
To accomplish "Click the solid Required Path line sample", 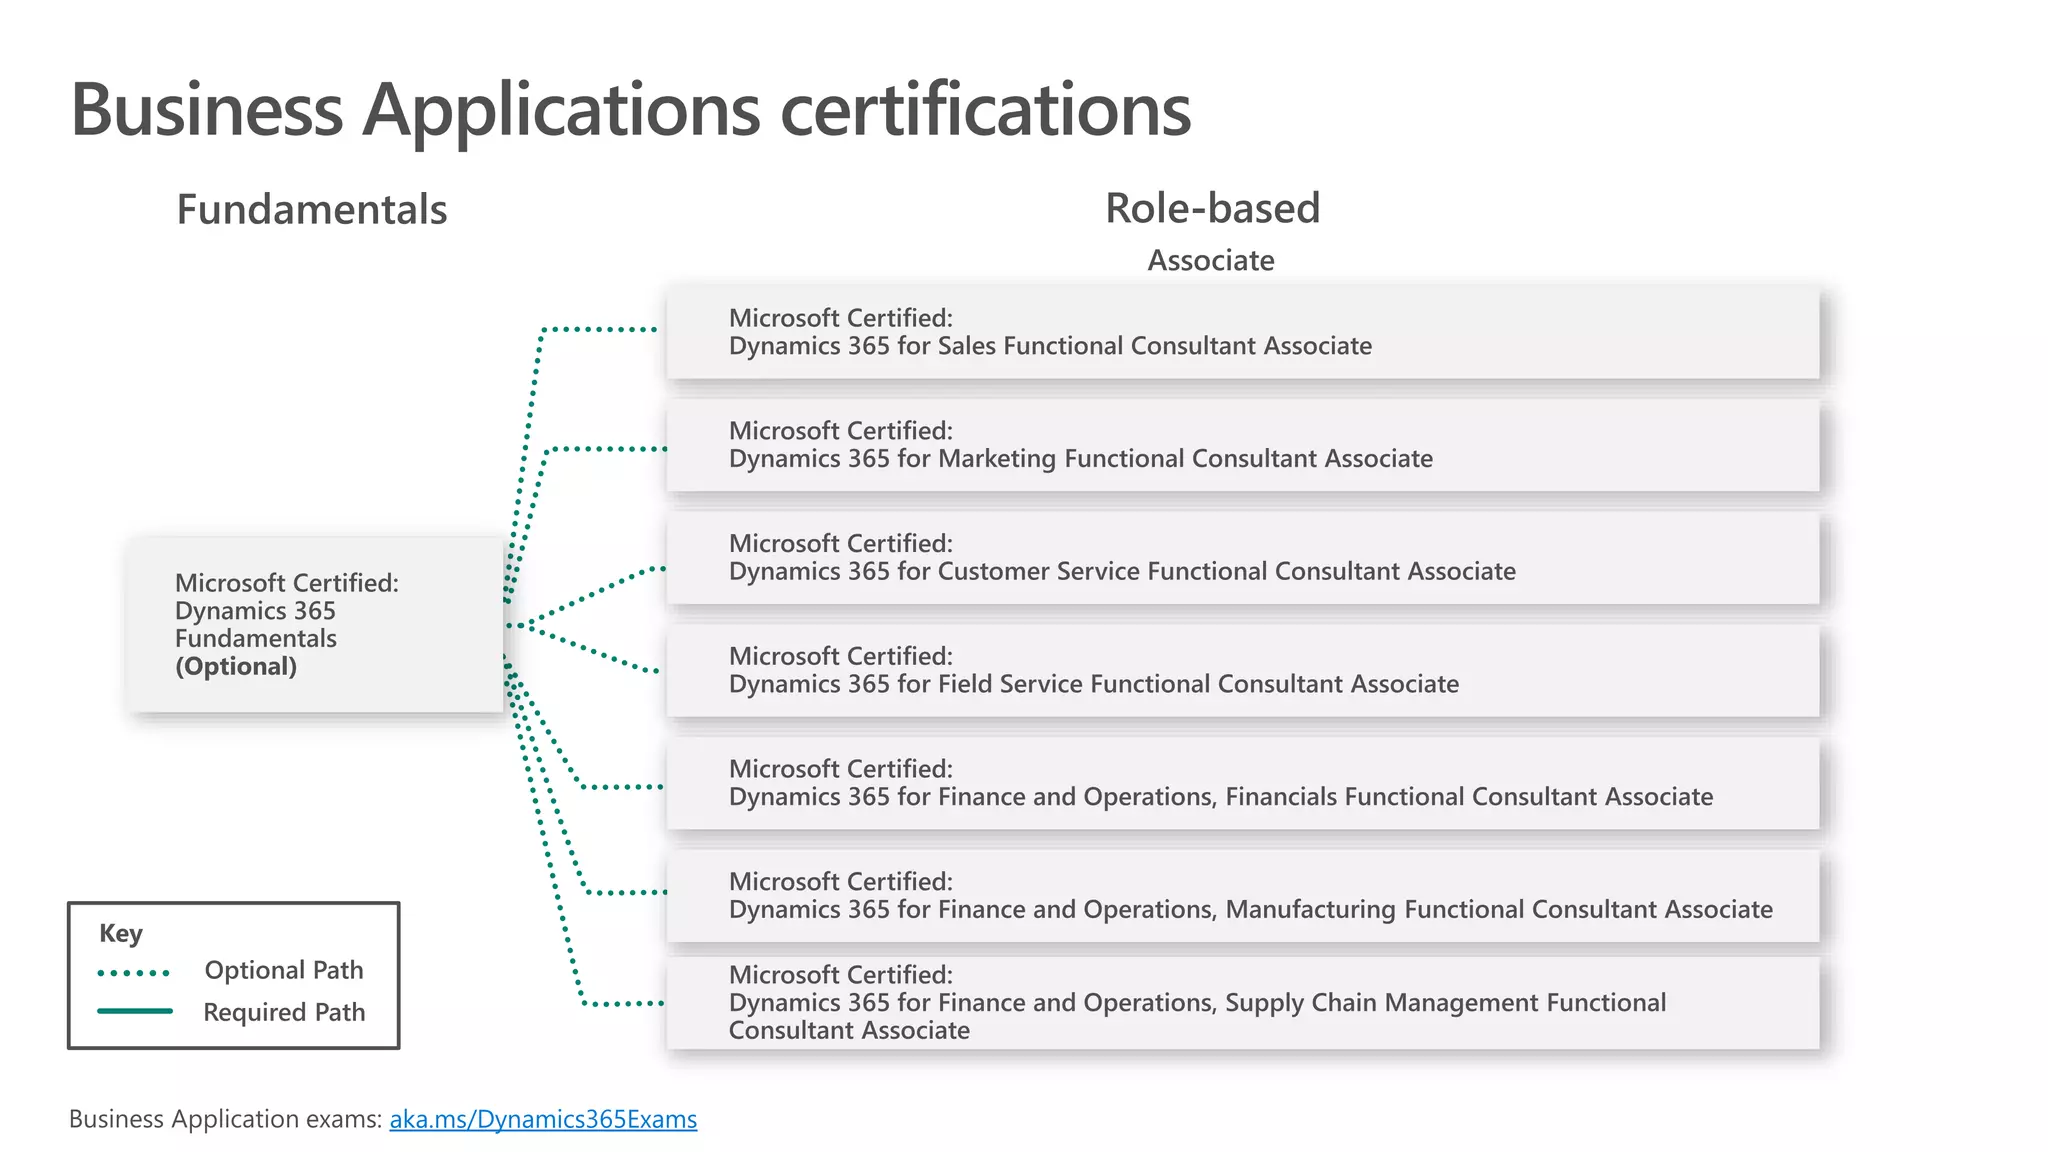I will (x=135, y=1011).
